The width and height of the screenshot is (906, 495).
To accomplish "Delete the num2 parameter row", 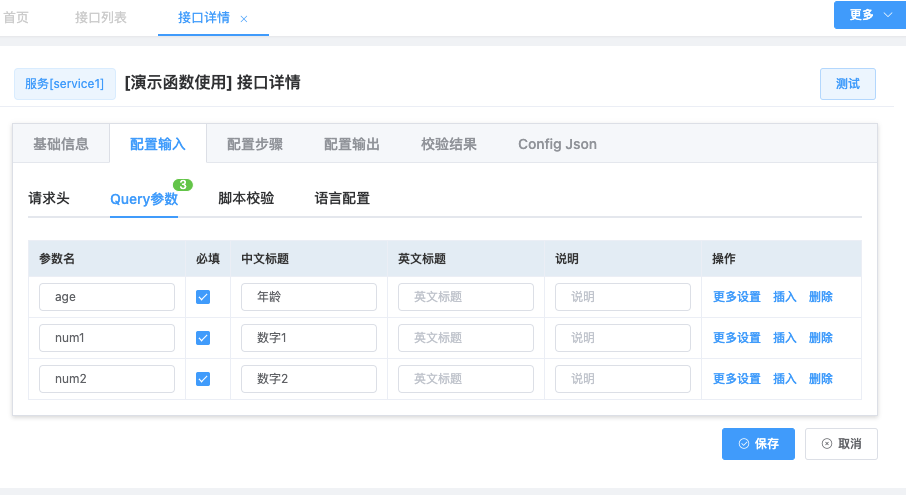I will (820, 379).
